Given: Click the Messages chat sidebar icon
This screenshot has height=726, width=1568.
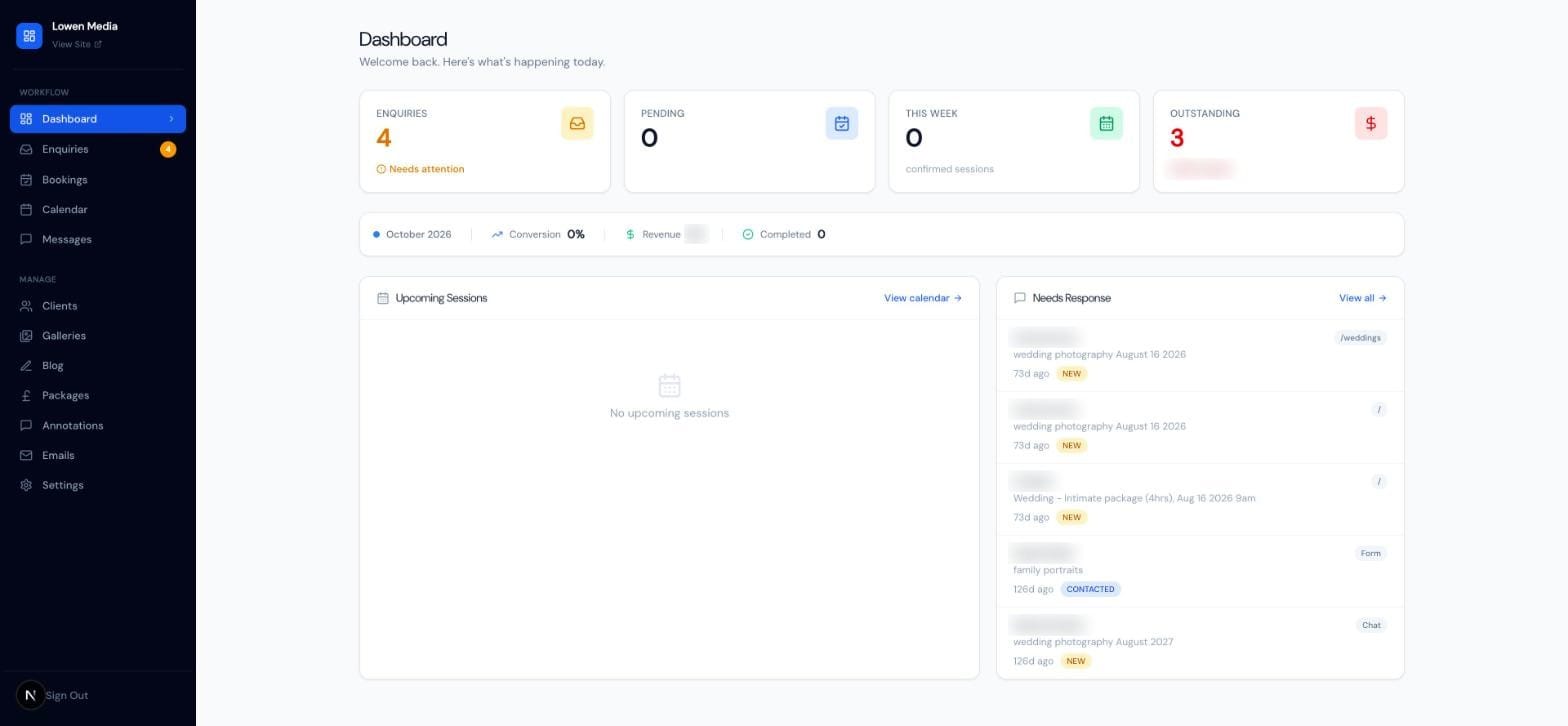Looking at the screenshot, I should click(x=26, y=240).
